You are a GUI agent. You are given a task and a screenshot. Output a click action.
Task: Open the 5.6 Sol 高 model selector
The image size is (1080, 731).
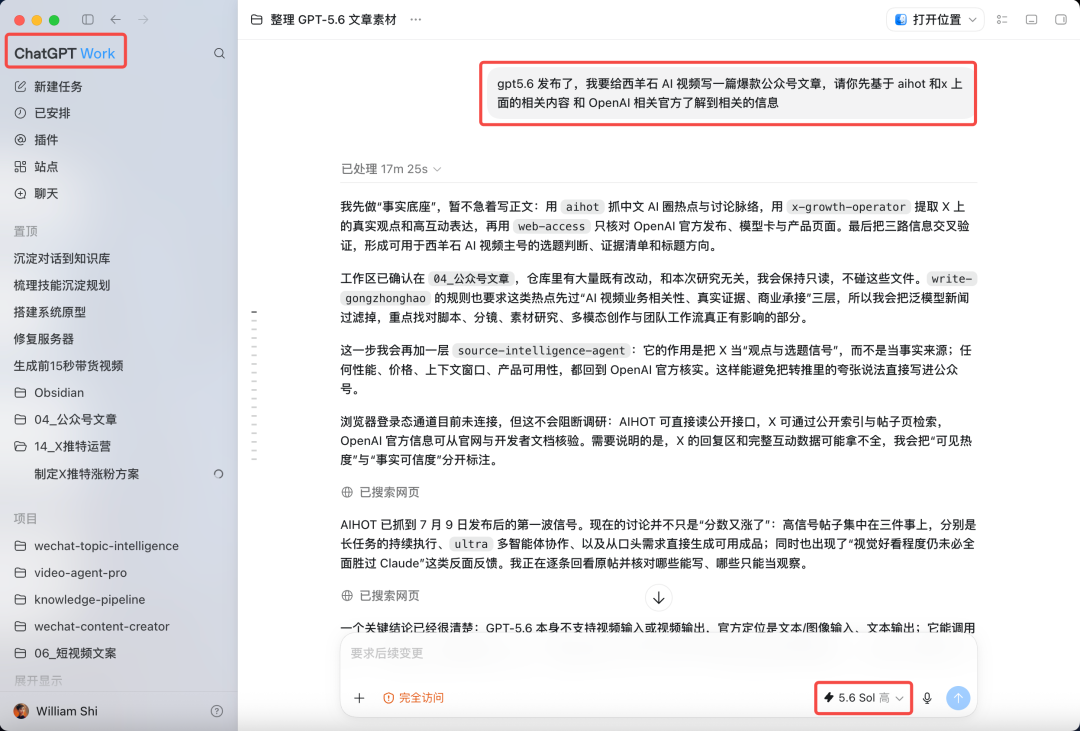[864, 698]
